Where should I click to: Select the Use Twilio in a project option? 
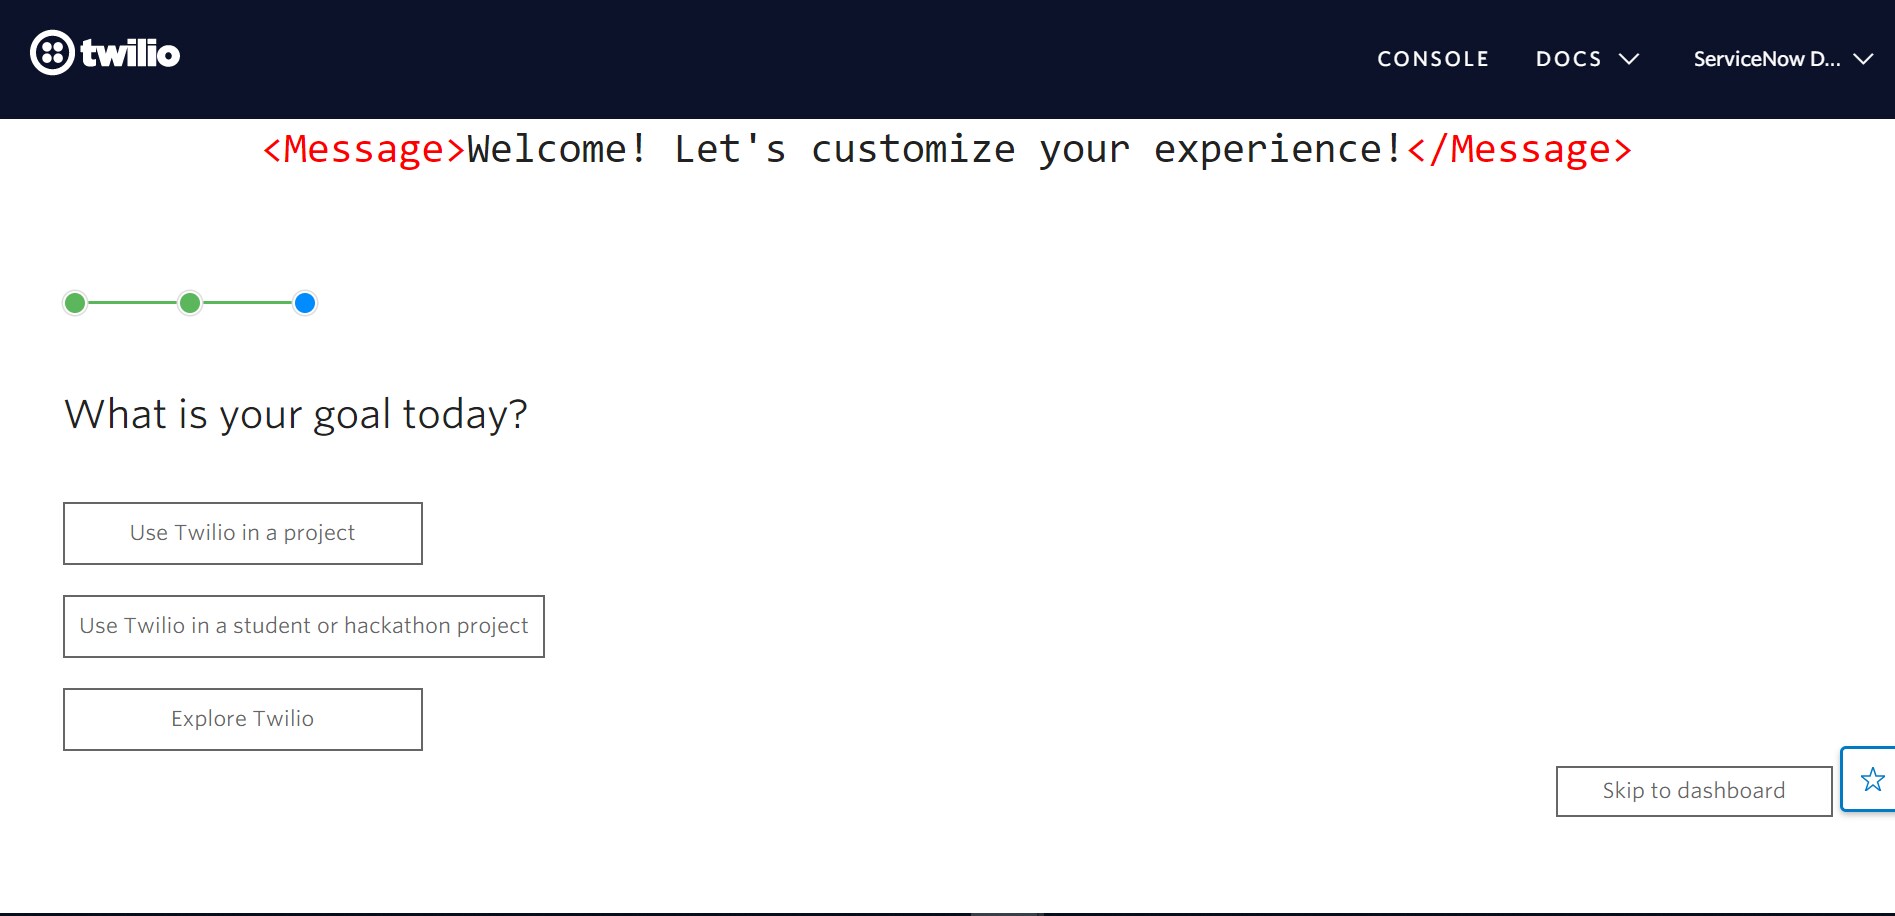(x=242, y=533)
